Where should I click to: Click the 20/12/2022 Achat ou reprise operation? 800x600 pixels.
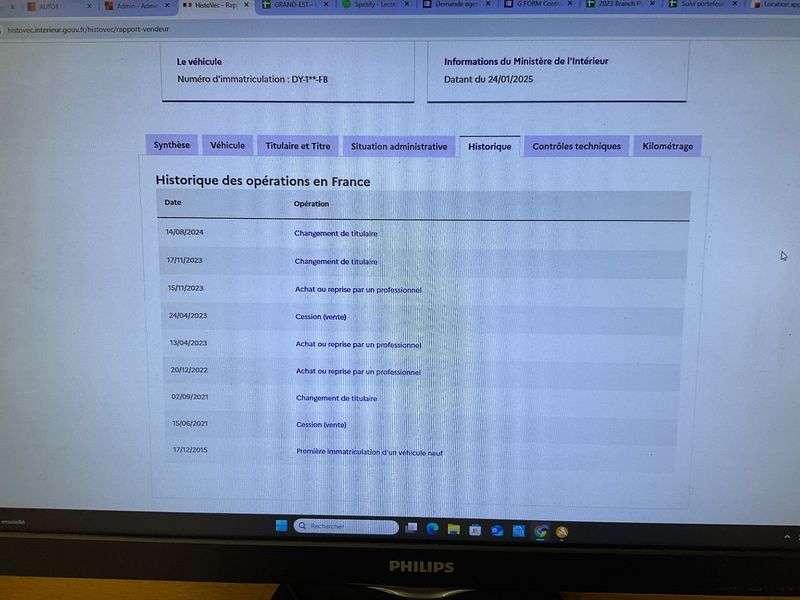coord(358,372)
